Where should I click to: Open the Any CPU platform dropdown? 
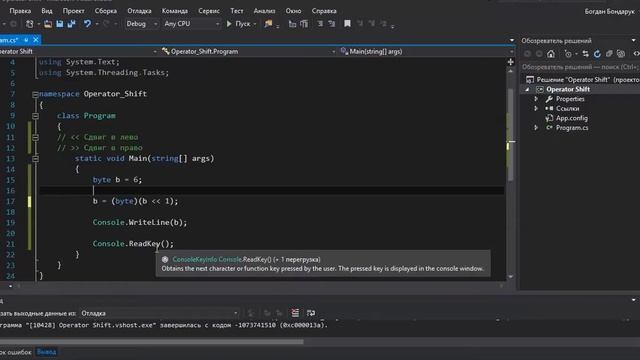tap(191, 24)
